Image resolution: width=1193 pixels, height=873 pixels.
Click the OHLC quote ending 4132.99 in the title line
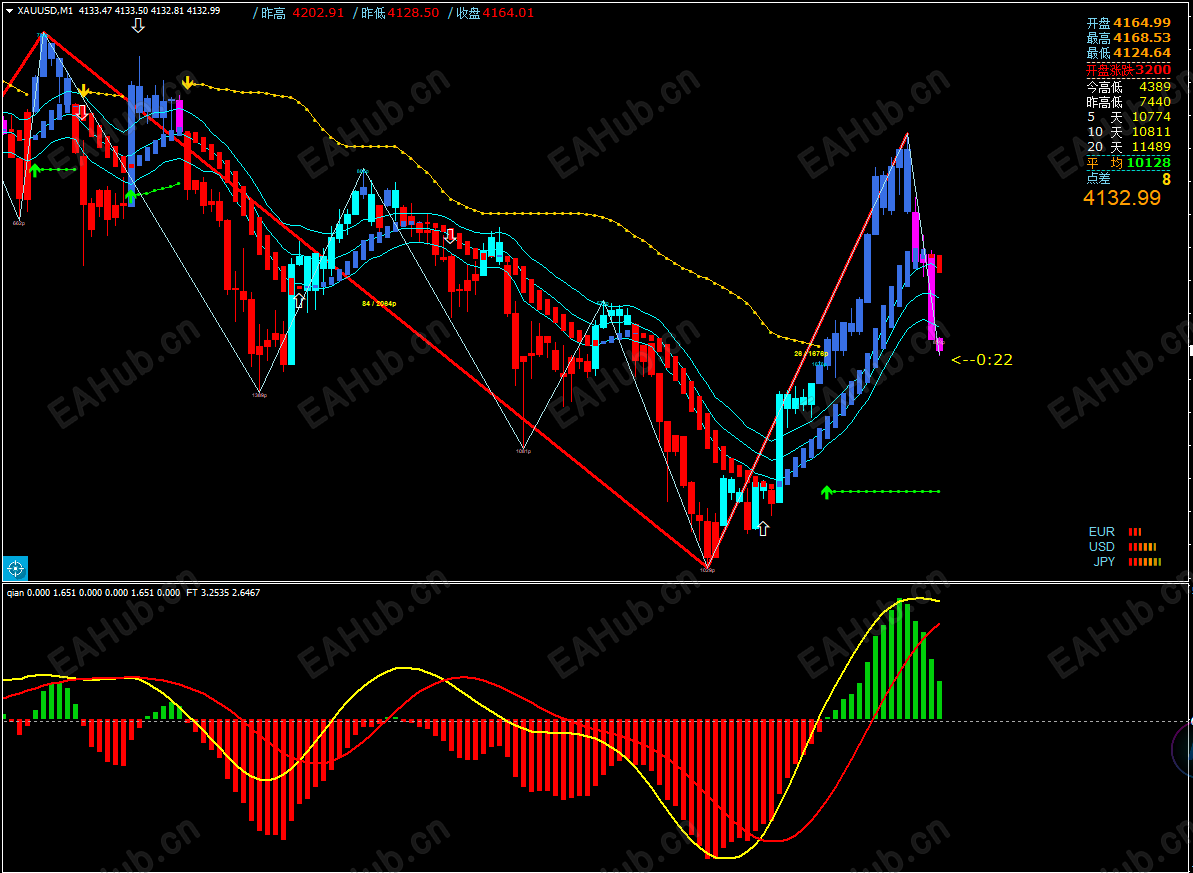coord(150,11)
